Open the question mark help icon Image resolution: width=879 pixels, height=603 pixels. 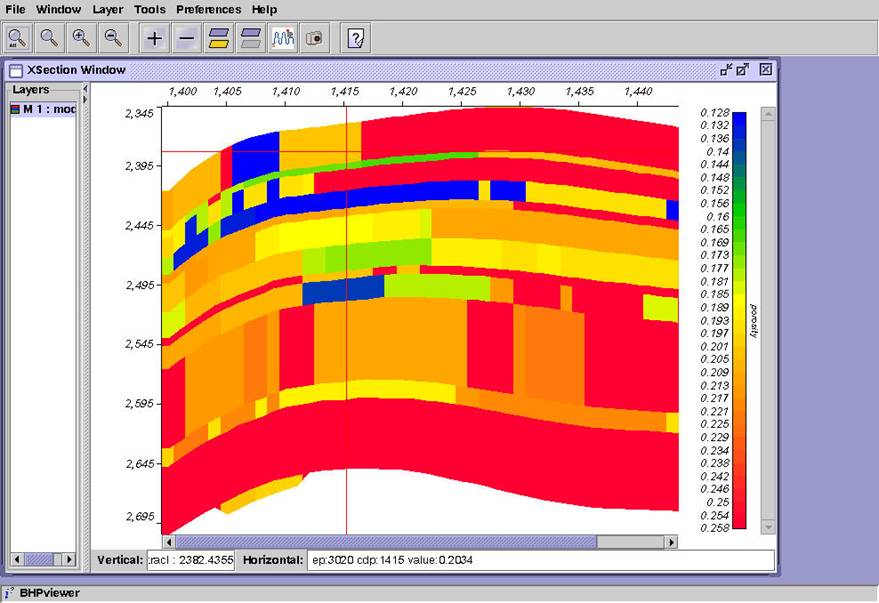click(355, 38)
